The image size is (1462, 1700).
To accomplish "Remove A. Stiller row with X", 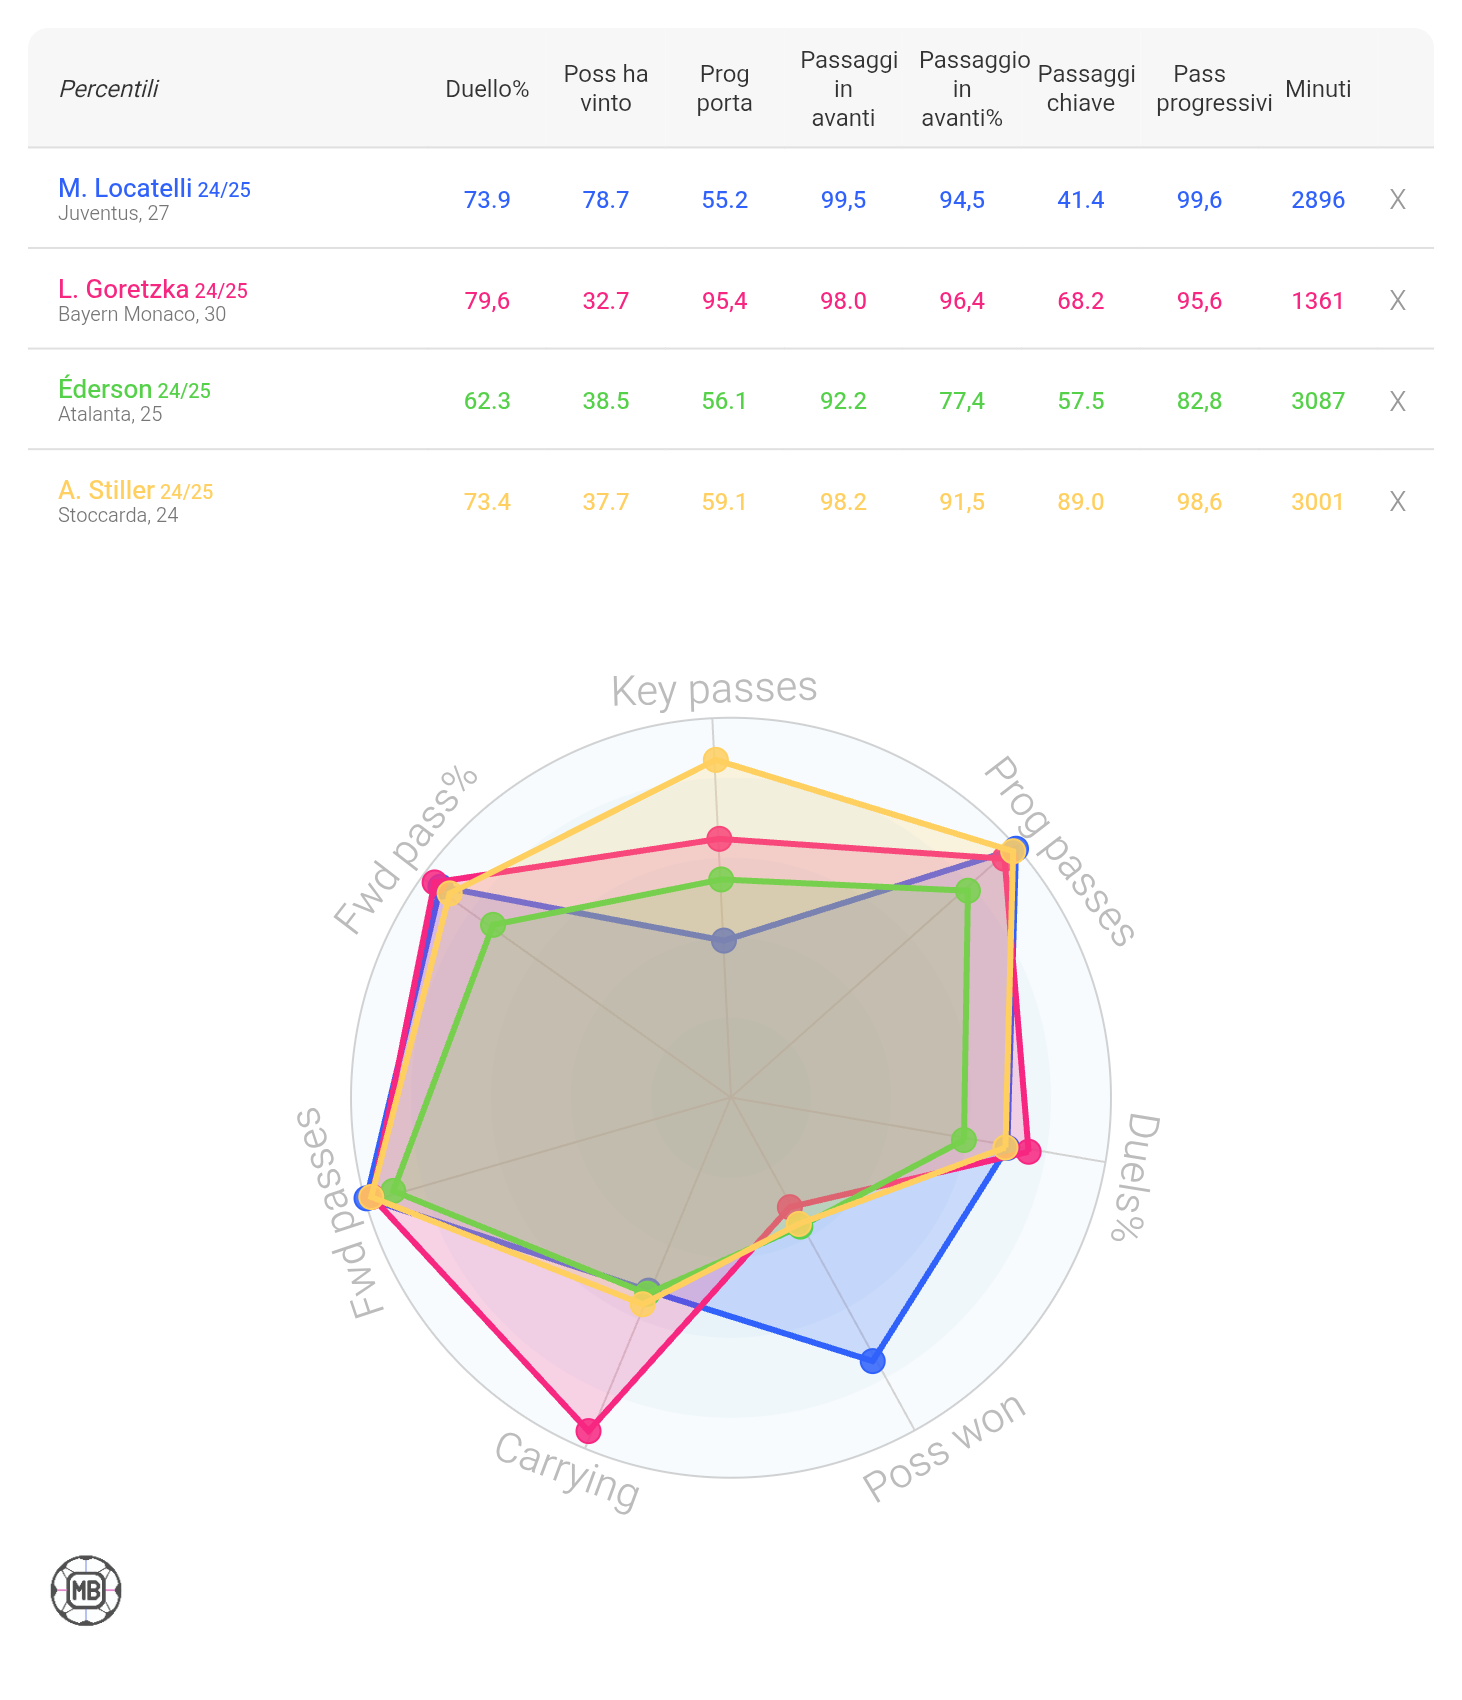I will 1397,502.
